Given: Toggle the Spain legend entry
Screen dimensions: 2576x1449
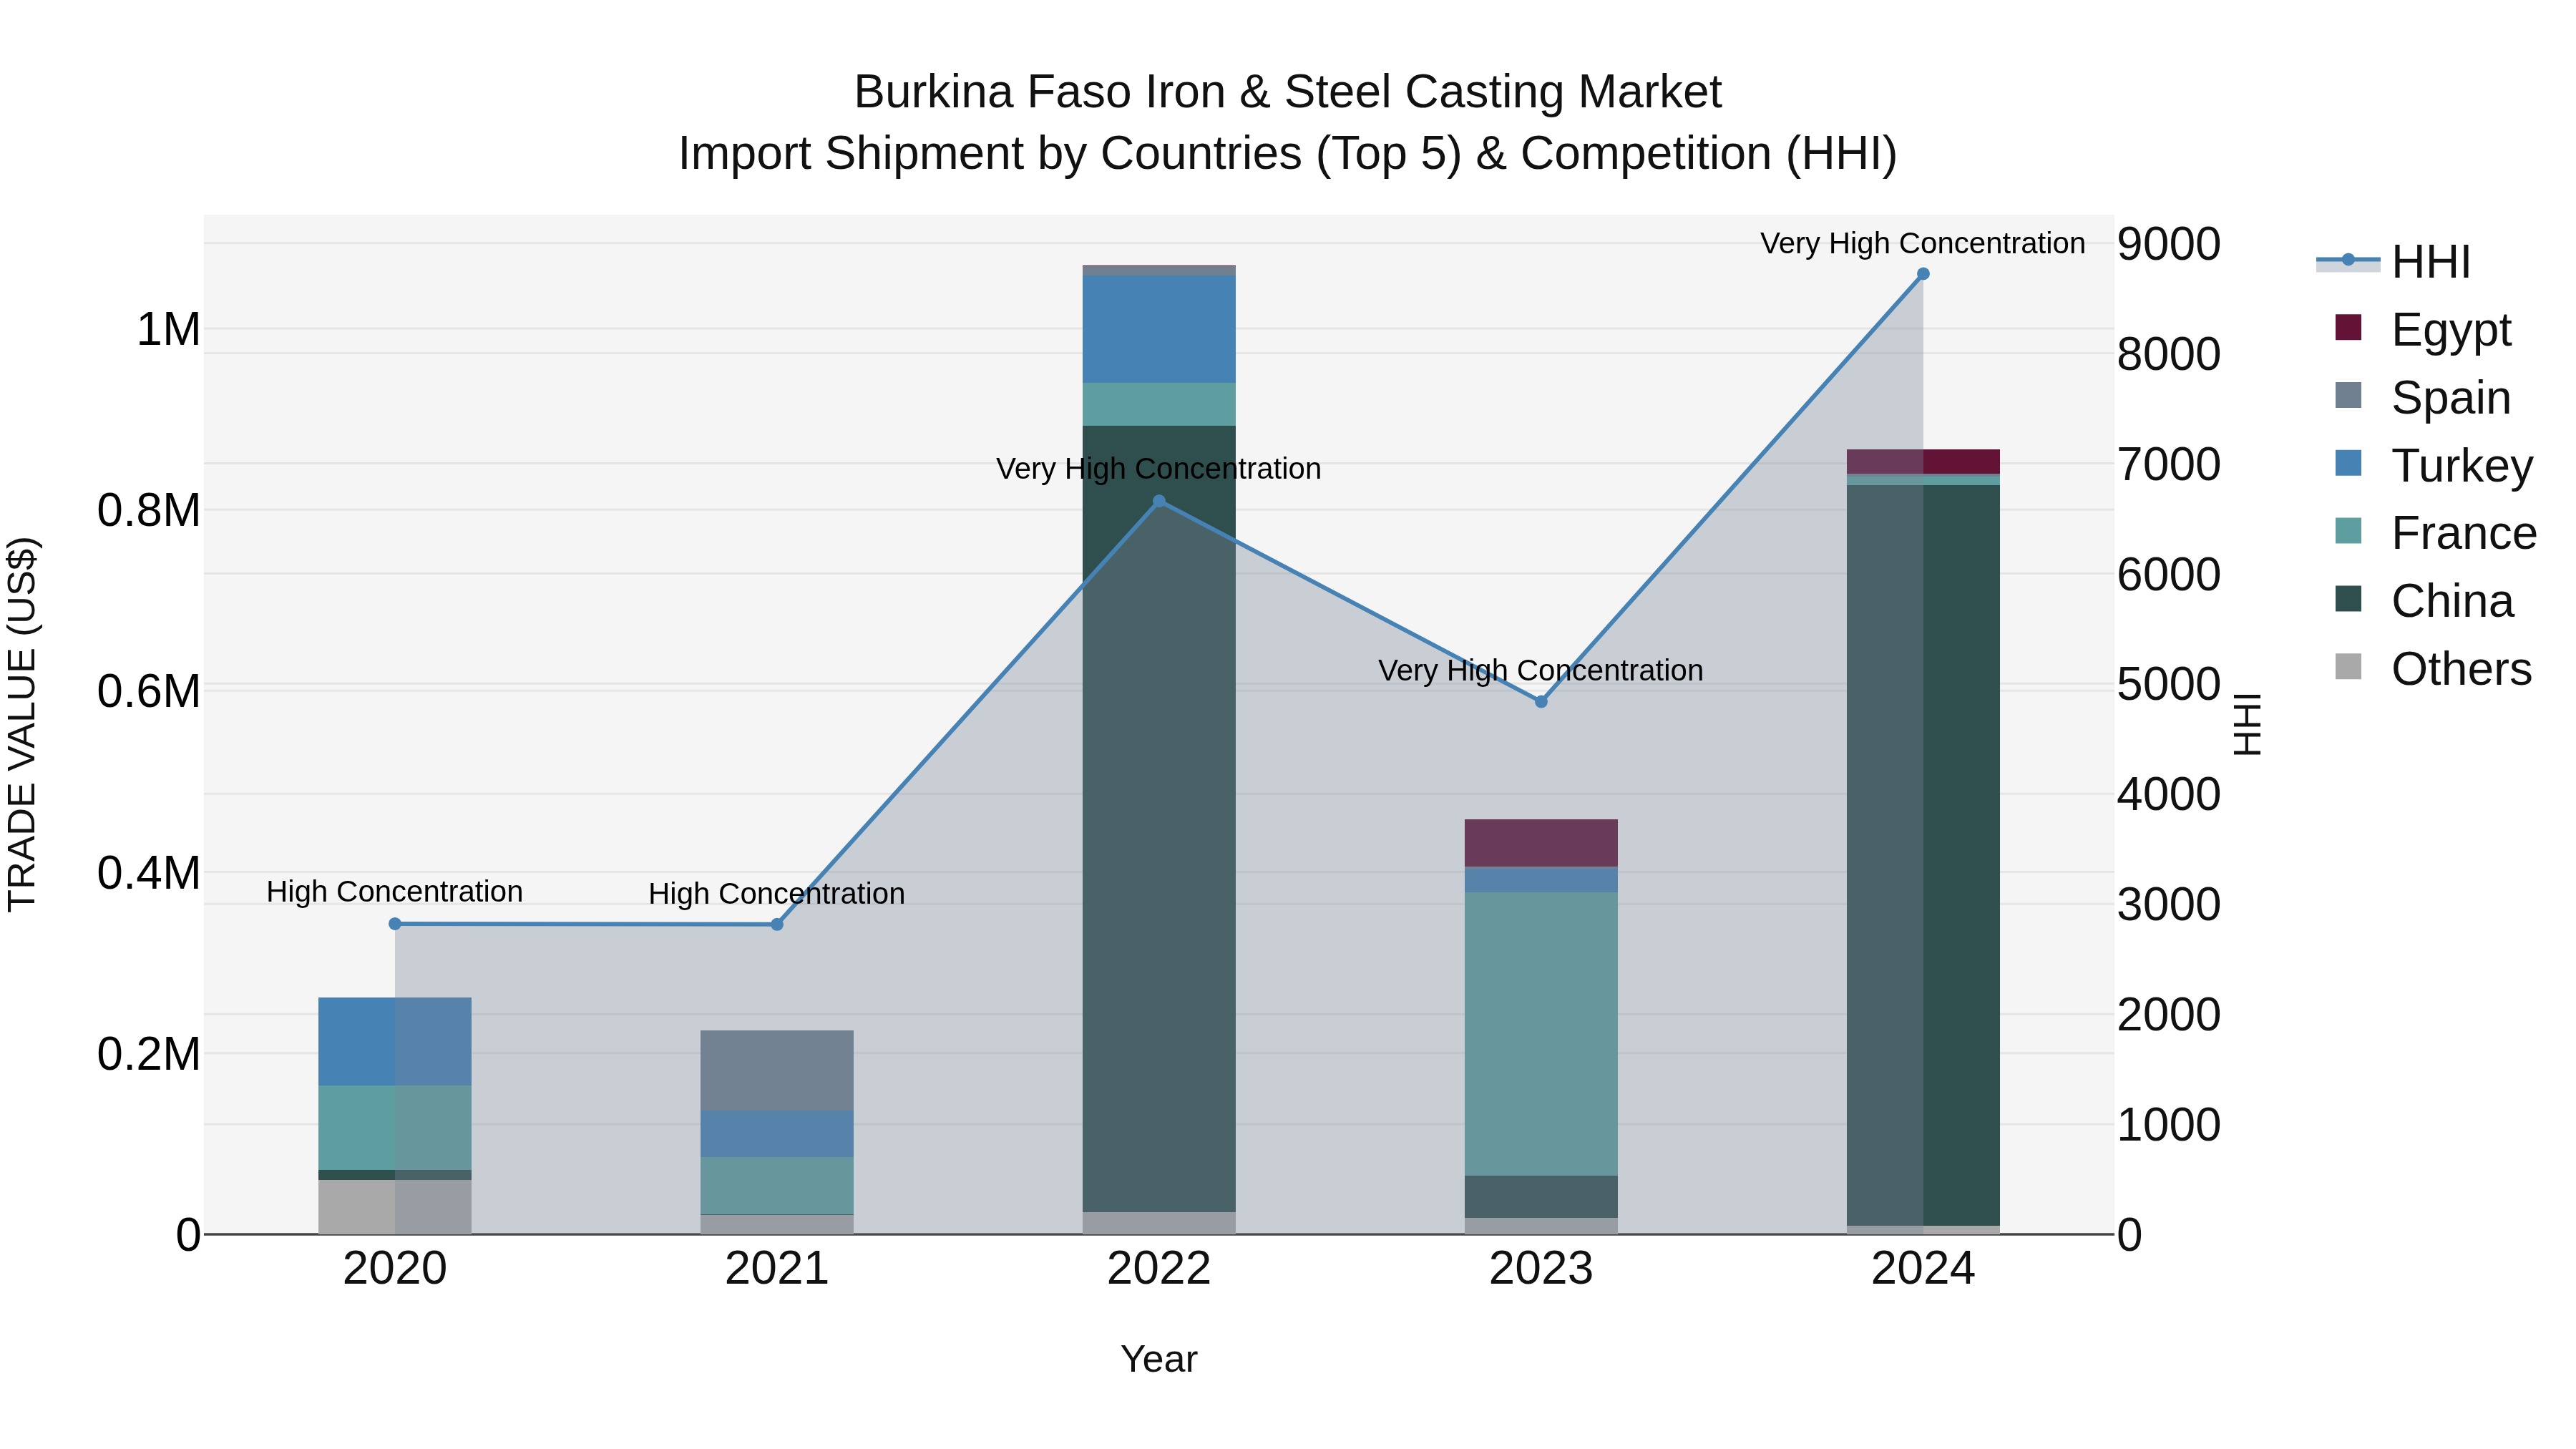Looking at the screenshot, I should (2423, 397).
